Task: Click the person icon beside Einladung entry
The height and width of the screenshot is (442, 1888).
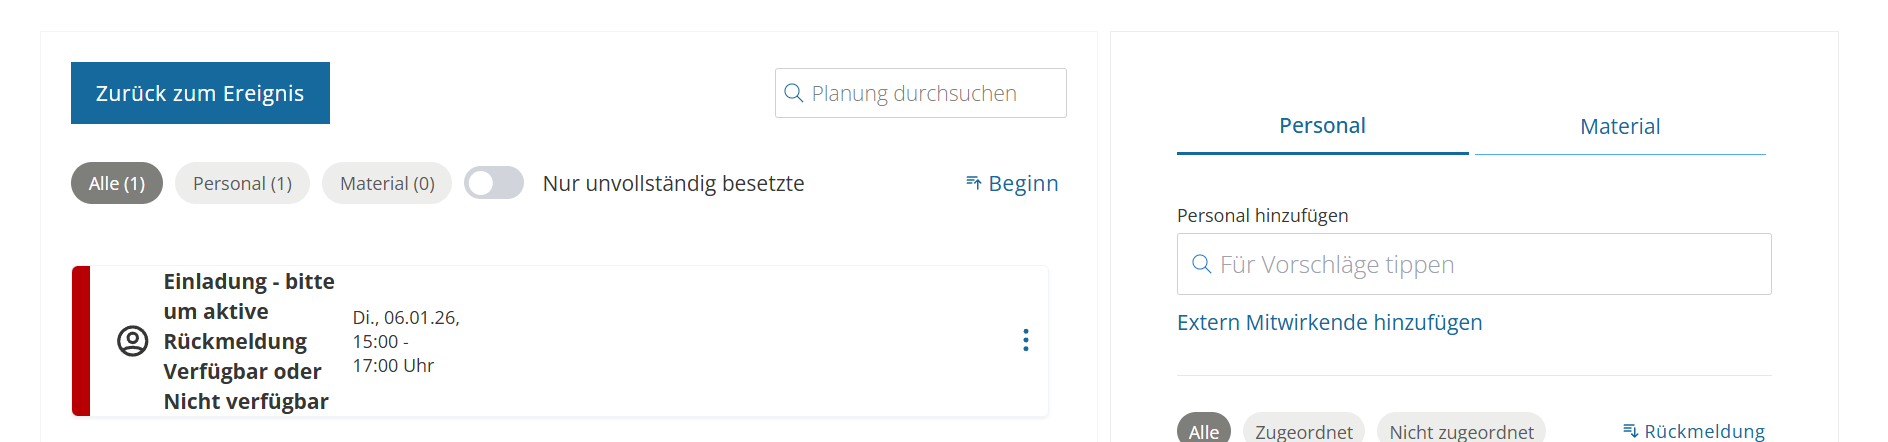Action: point(133,341)
